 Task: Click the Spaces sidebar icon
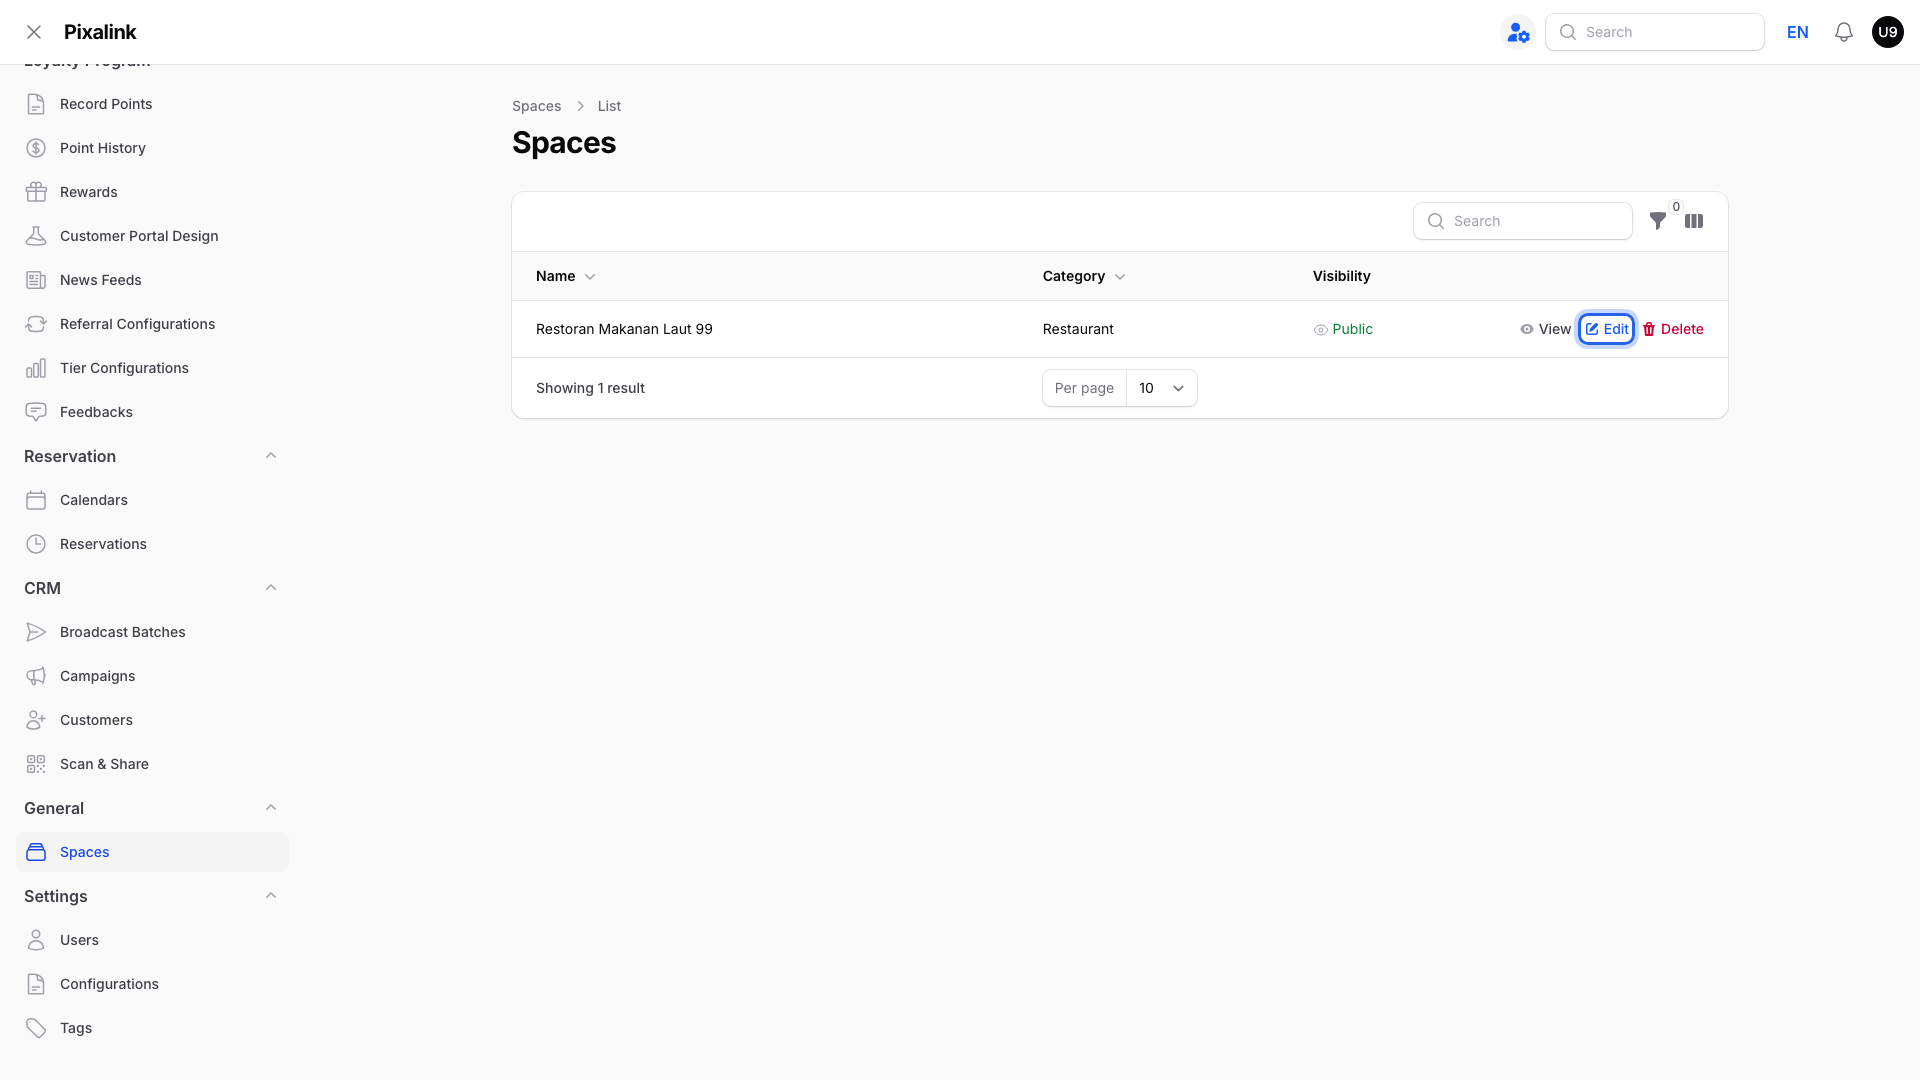[36, 852]
